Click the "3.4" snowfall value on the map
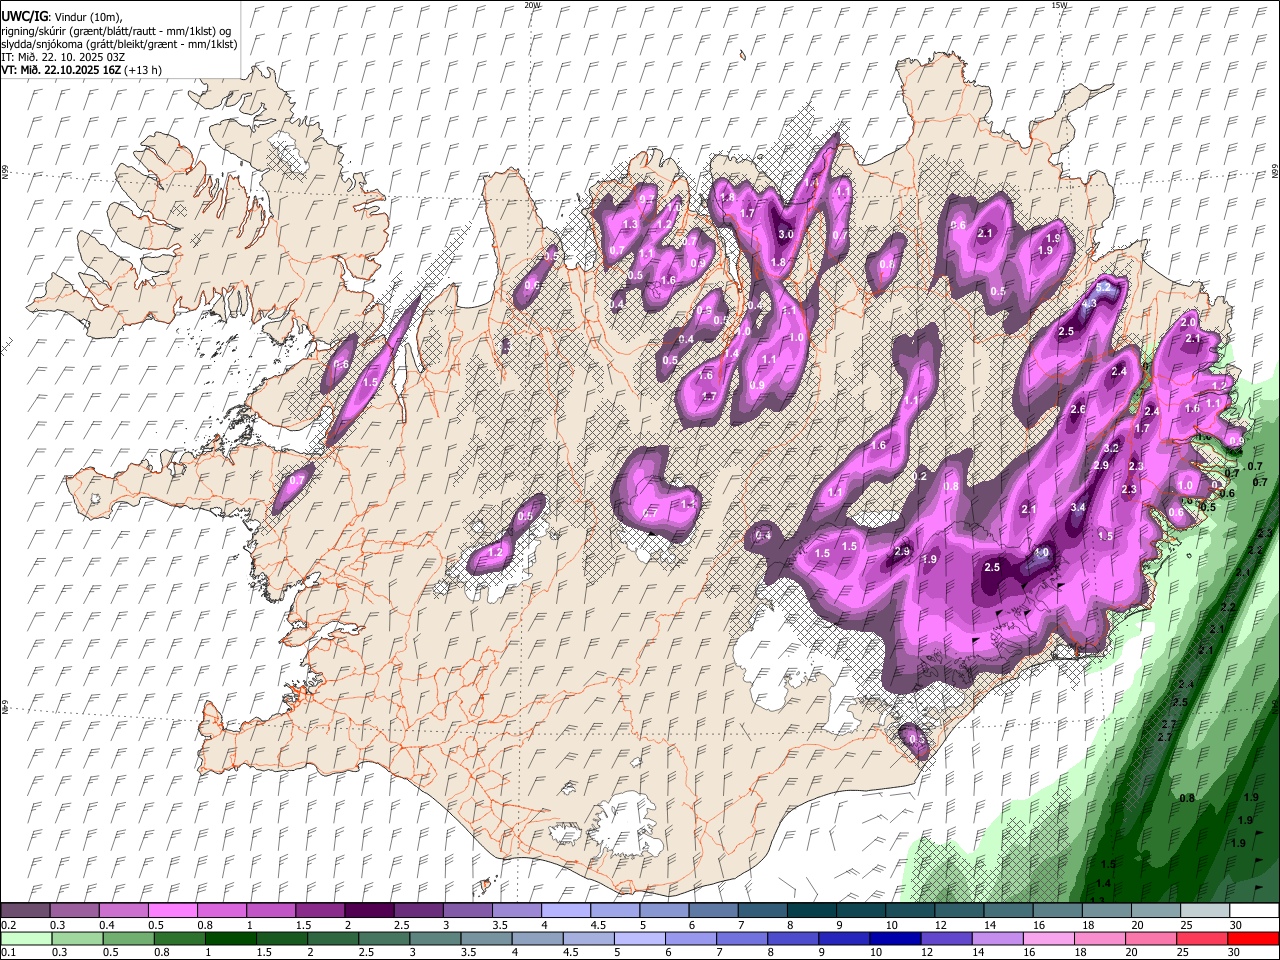 click(1078, 508)
